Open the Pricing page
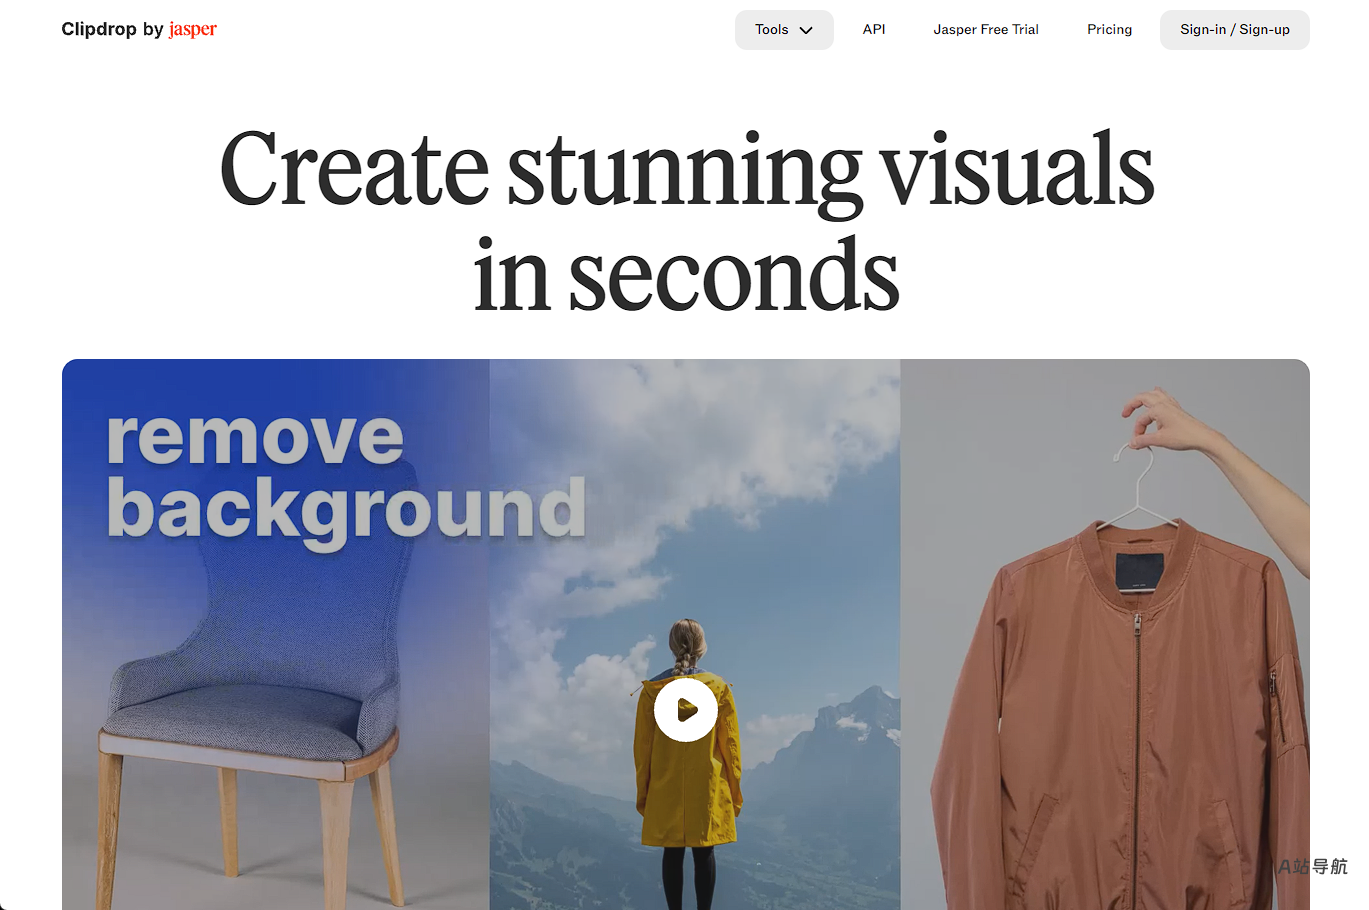Screen dimensions: 1369x910 click(1110, 30)
